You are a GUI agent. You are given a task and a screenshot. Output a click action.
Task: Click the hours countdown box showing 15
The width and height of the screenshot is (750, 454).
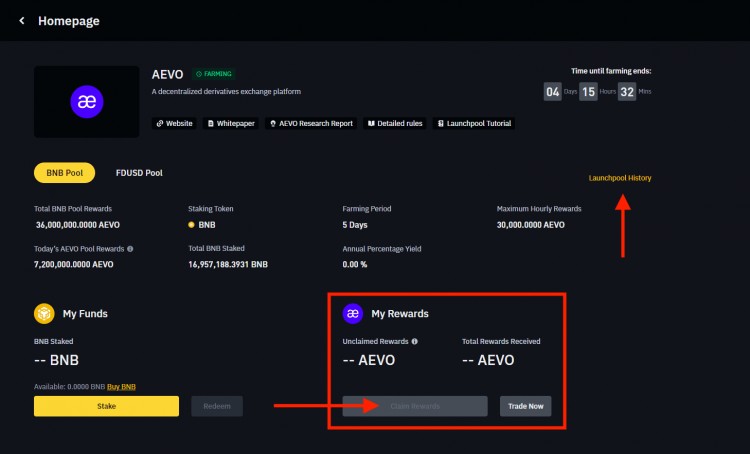click(x=588, y=91)
